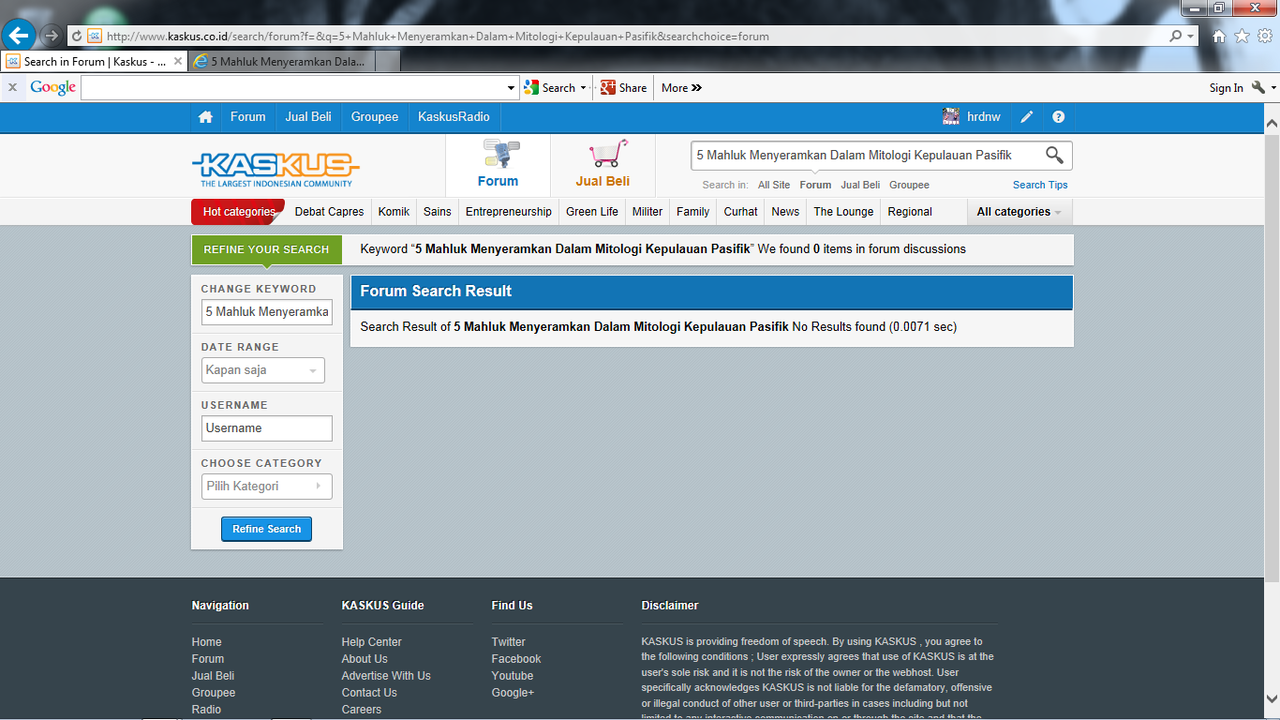This screenshot has height=720, width=1280.
Task: Open the browser Home icon
Action: point(1219,36)
